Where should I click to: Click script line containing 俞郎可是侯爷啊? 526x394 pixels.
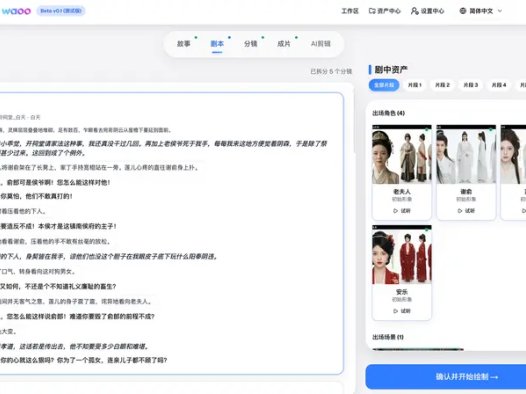point(55,183)
